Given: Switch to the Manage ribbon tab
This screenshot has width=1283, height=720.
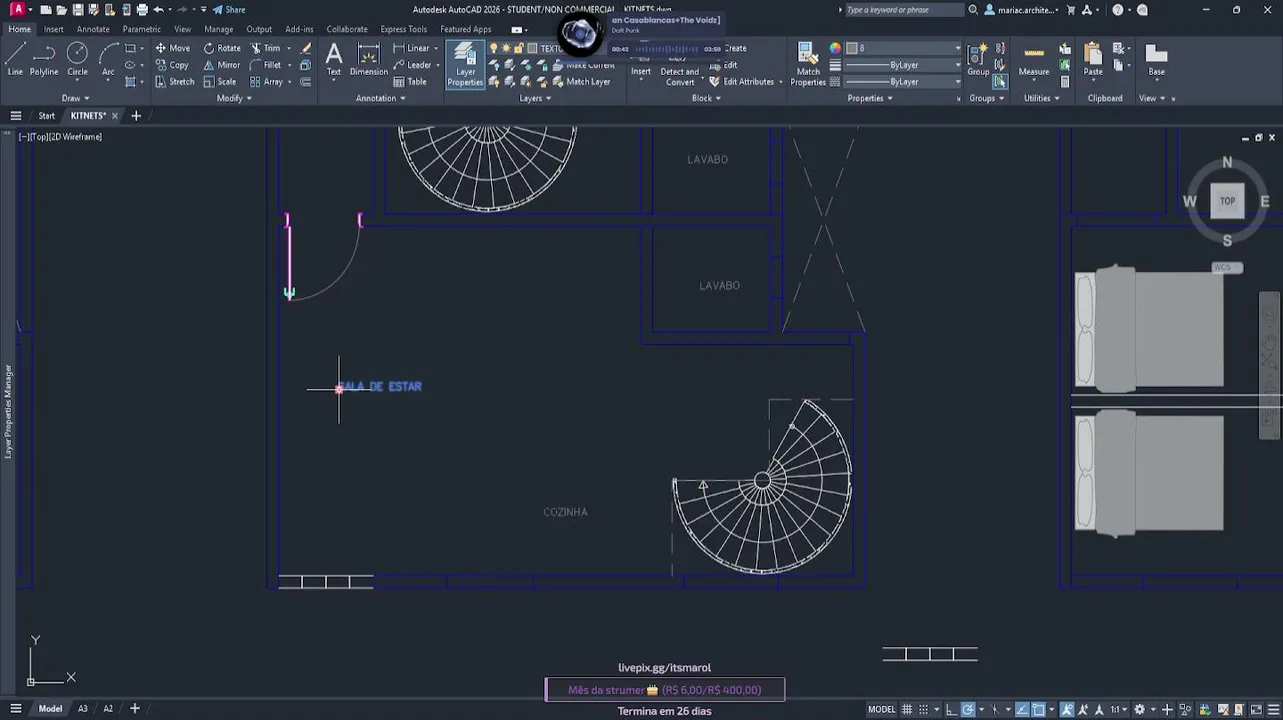Looking at the screenshot, I should pyautogui.click(x=218, y=29).
